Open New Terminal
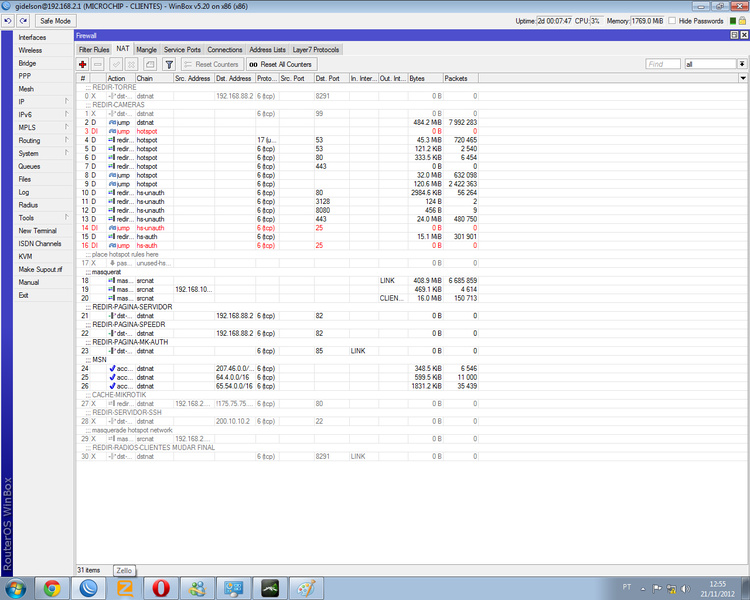The height and width of the screenshot is (600, 750). click(37, 231)
